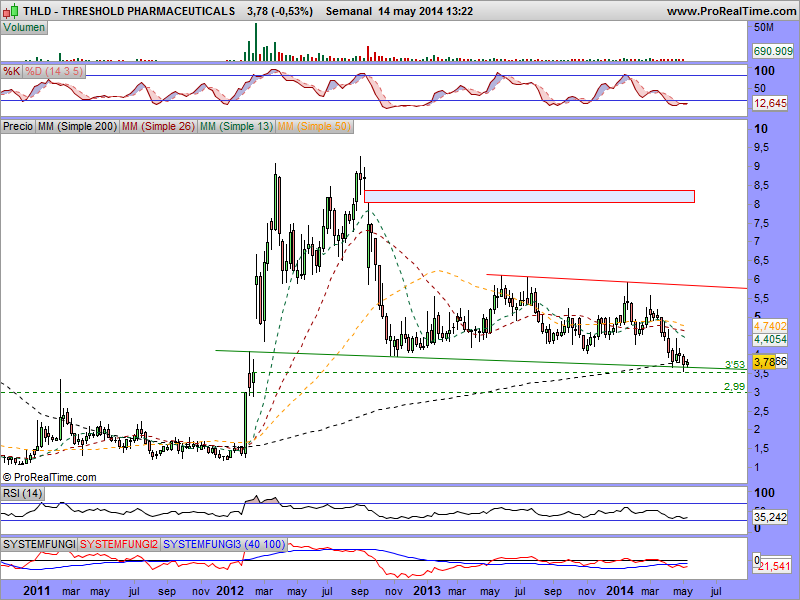
Task: Click the 3,78 (-0,53%) quote in header
Action: (280, 11)
